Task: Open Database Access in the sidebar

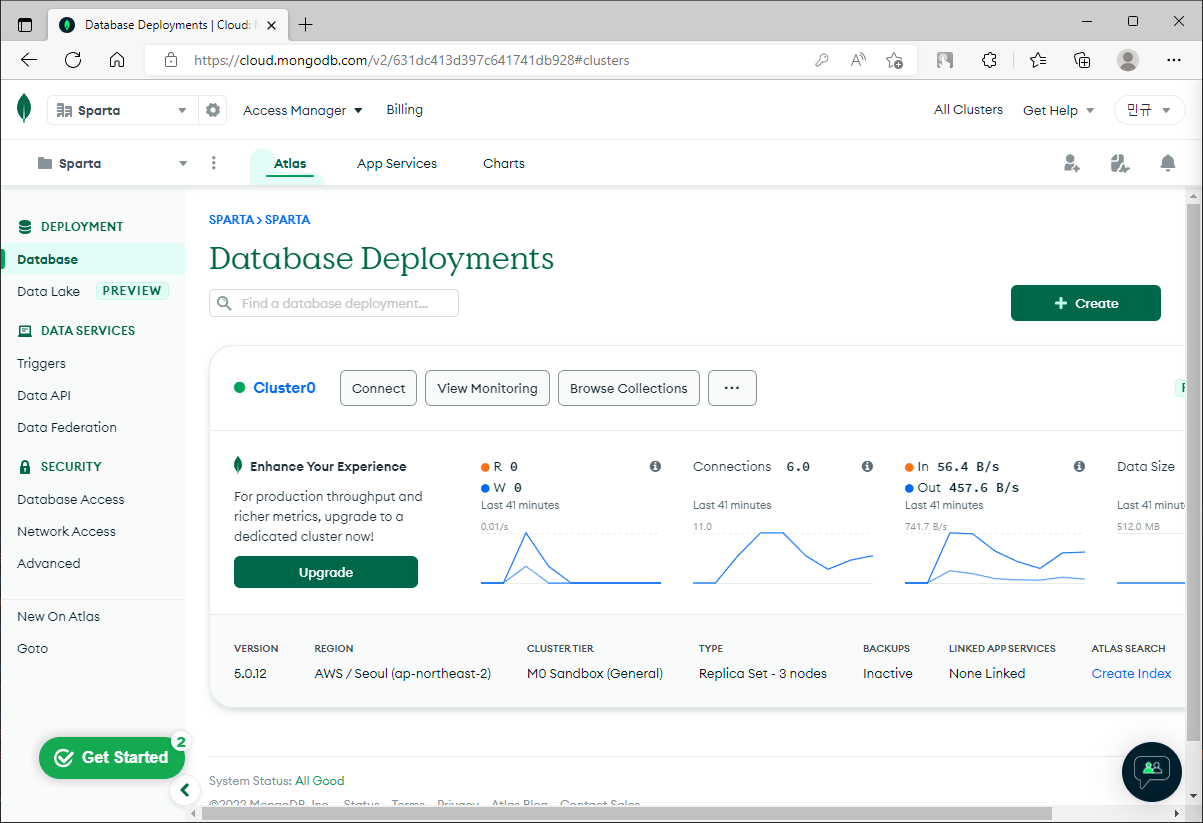Action: point(71,499)
